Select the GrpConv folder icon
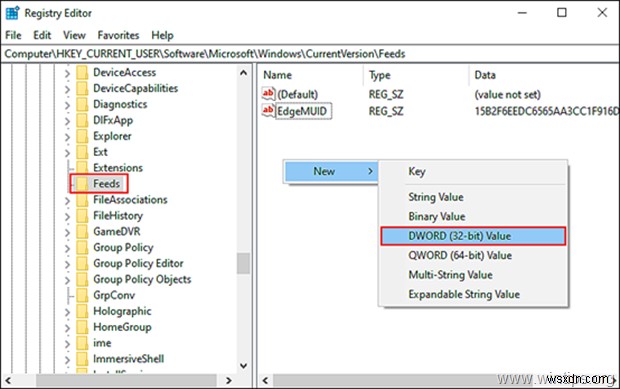620x389 pixels. (82, 295)
